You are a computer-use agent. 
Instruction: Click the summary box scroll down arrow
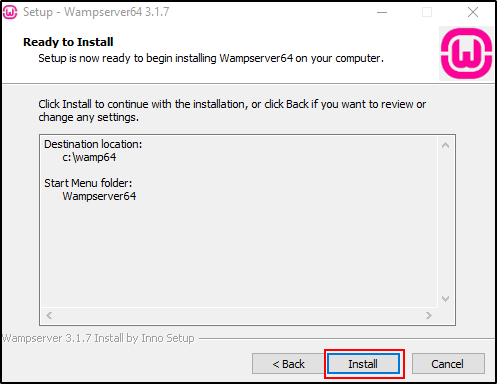445,298
